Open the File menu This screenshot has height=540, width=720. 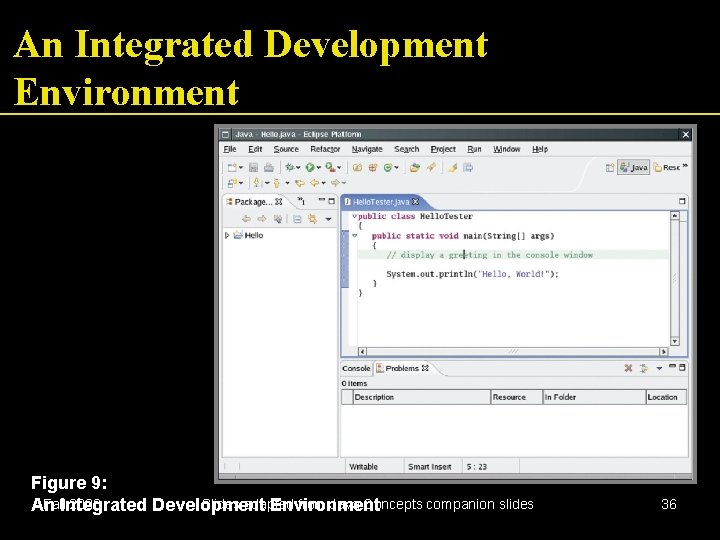point(230,149)
